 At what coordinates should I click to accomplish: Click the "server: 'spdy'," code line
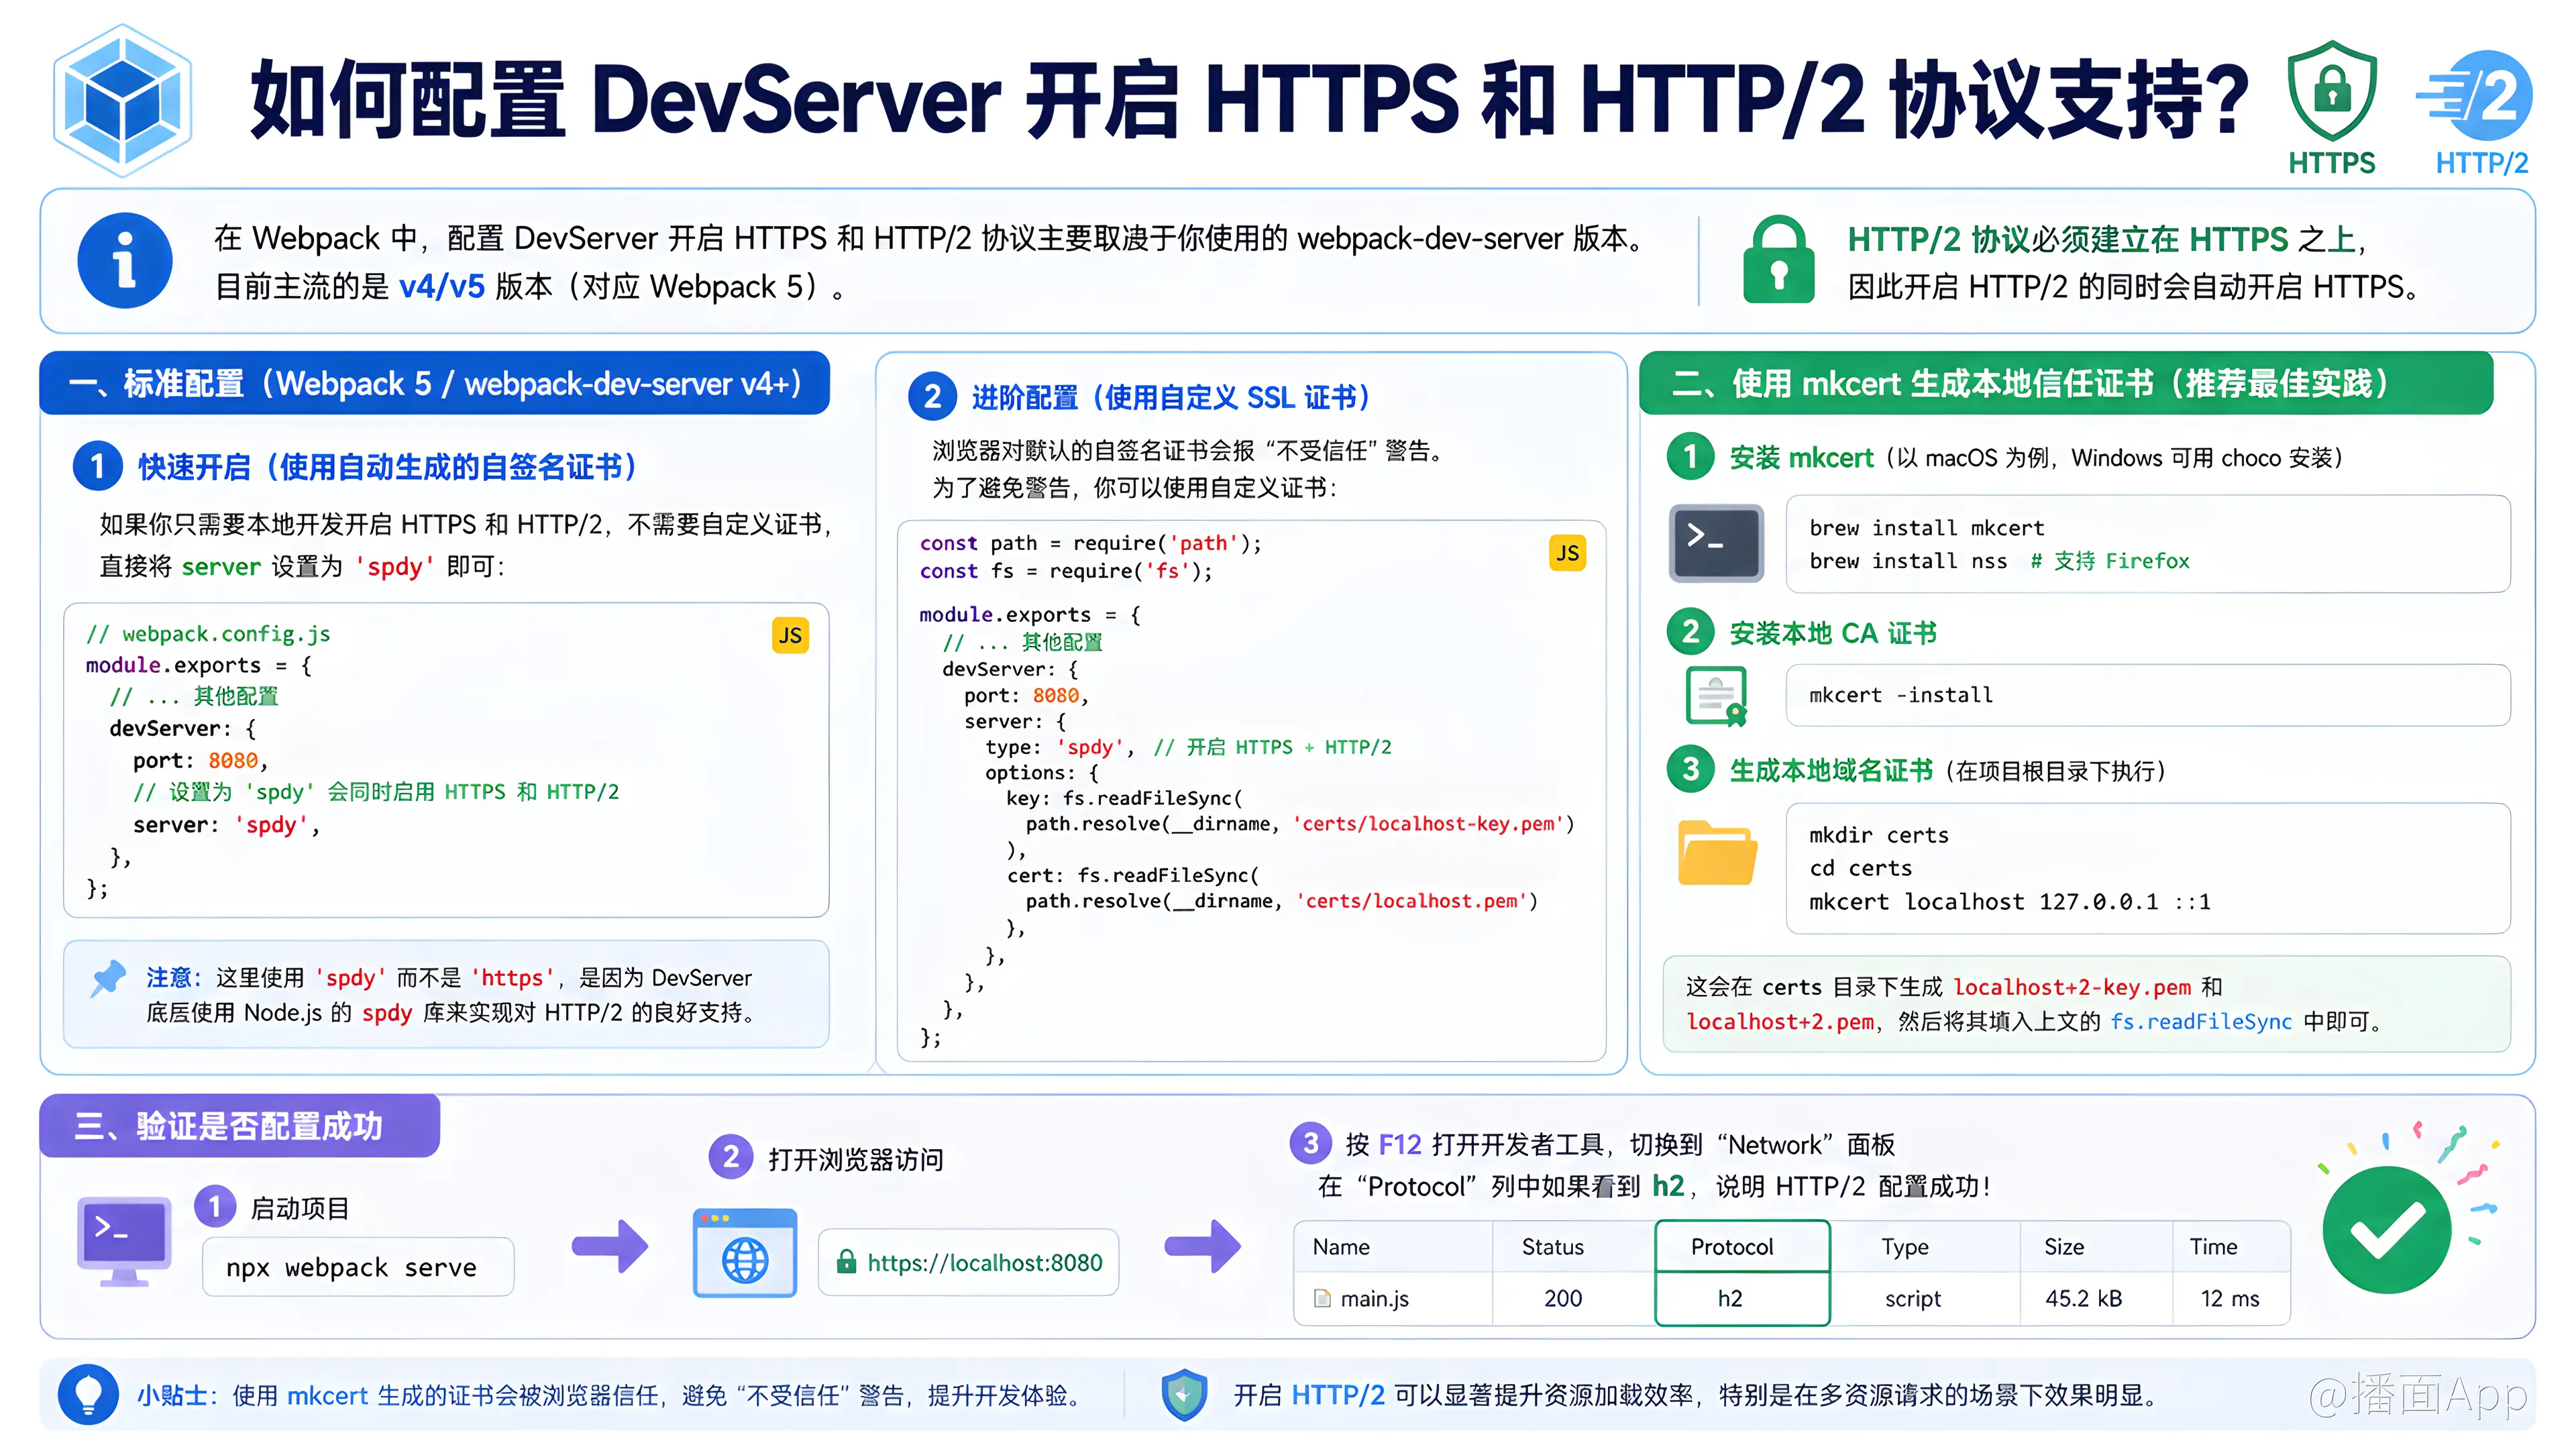(x=226, y=825)
